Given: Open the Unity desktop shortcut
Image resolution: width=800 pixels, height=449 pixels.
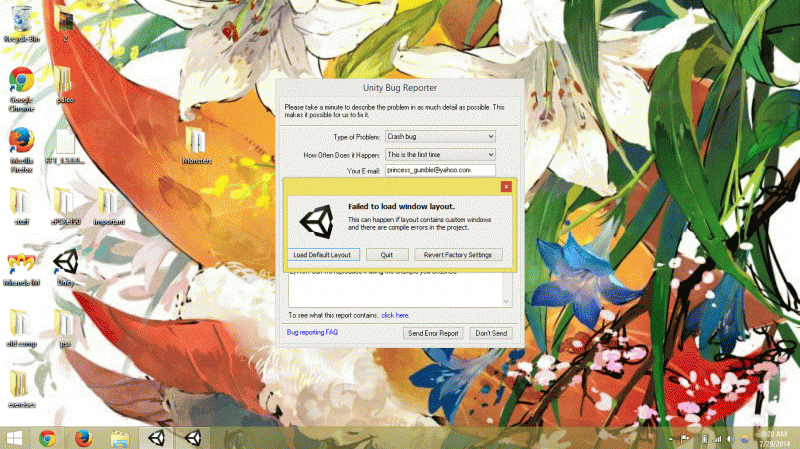Looking at the screenshot, I should tap(65, 267).
